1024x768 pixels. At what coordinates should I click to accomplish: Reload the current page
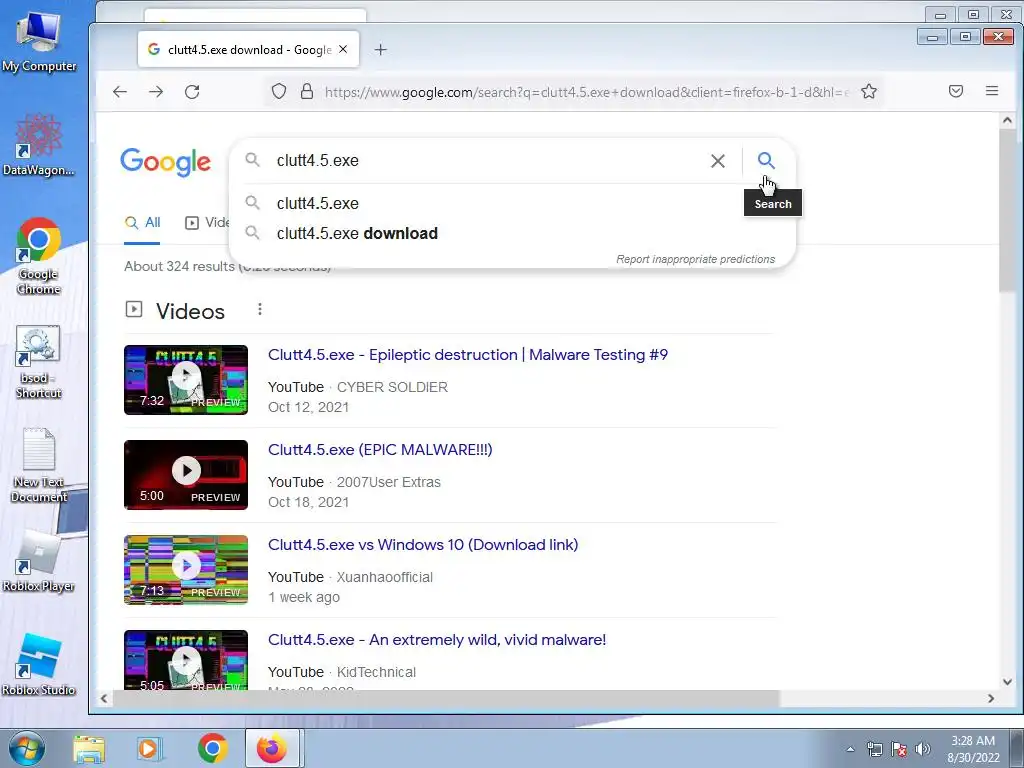[x=192, y=91]
